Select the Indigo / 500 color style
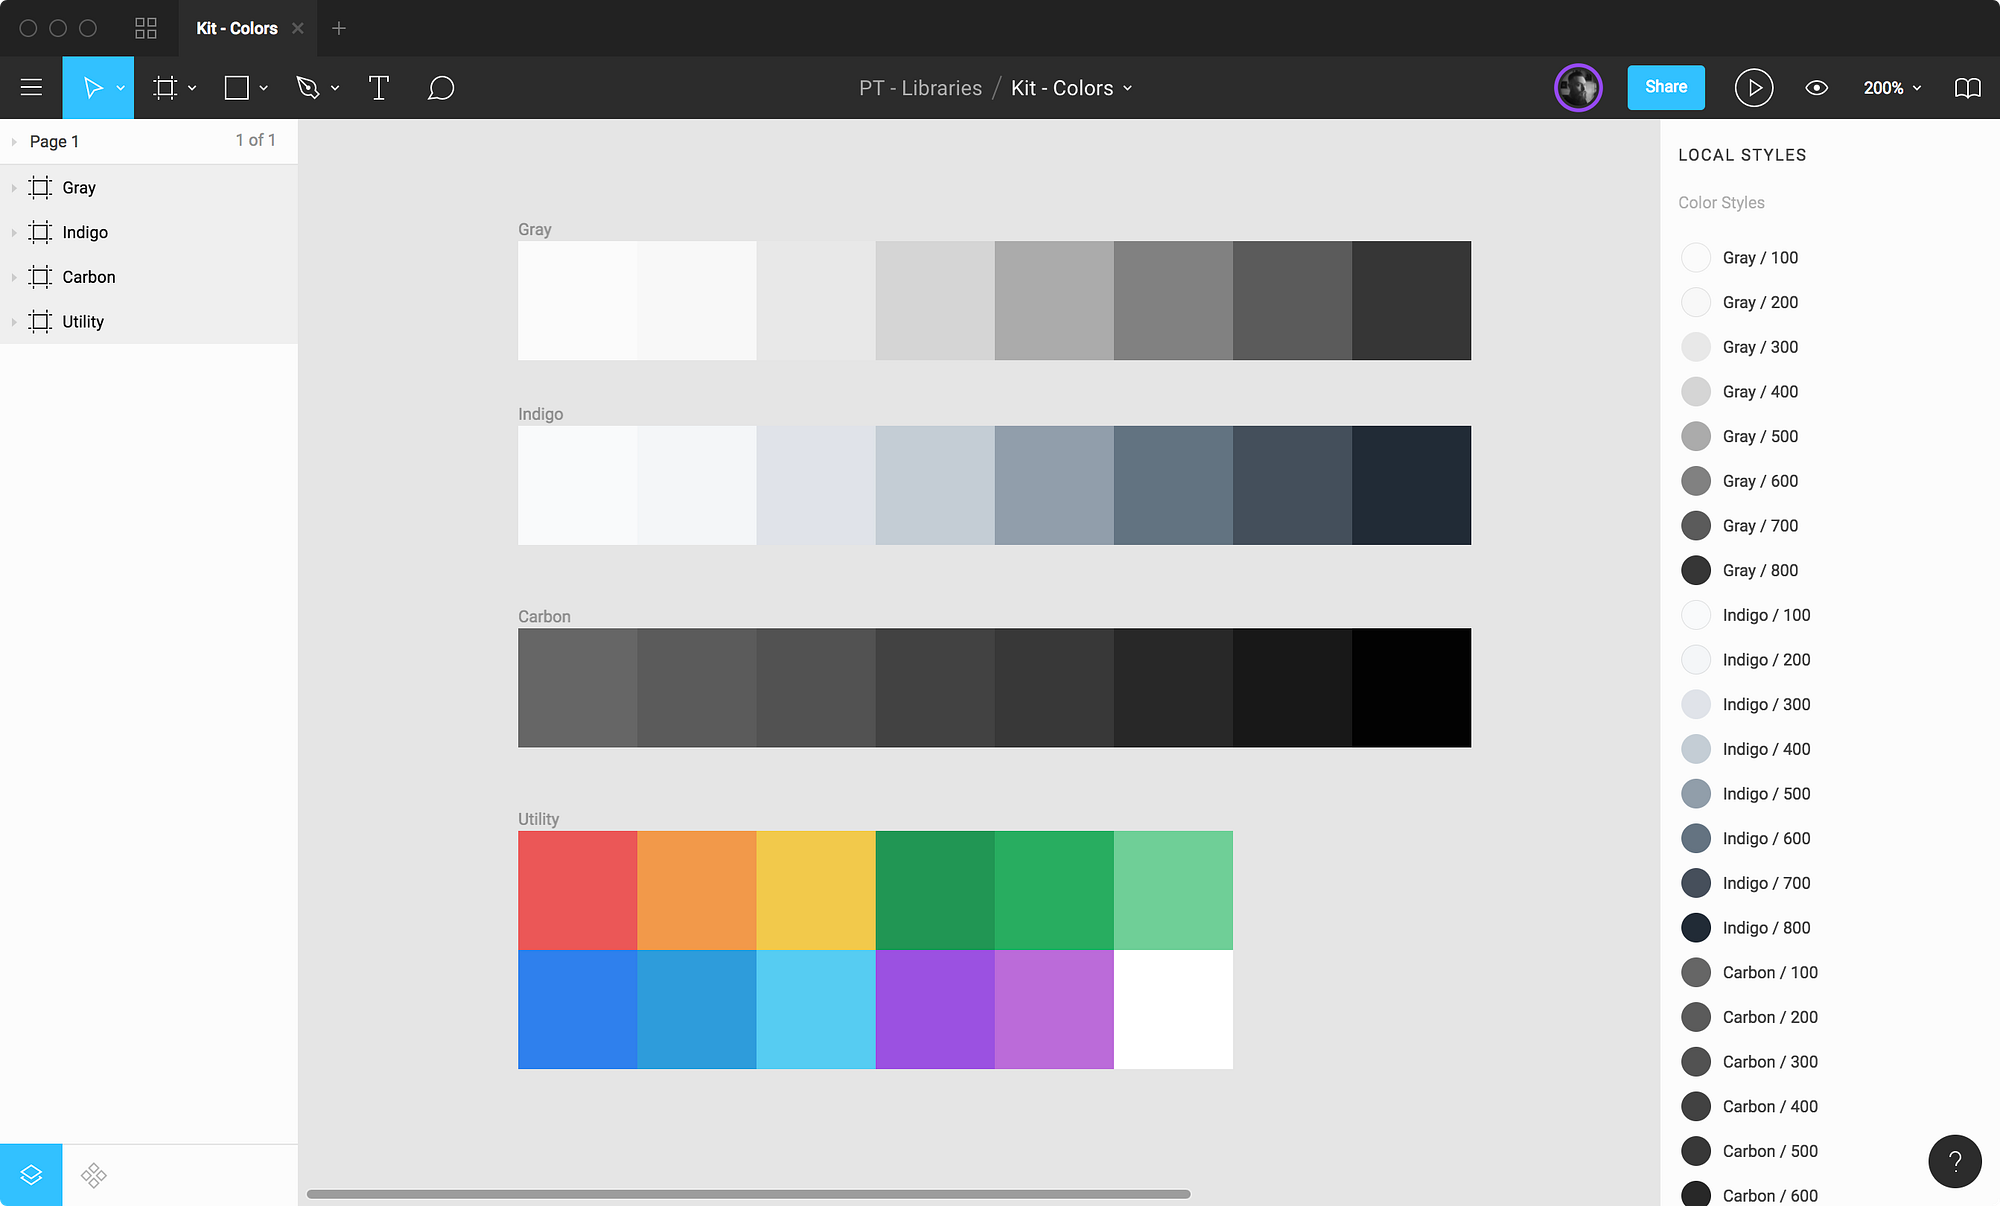 (1766, 793)
